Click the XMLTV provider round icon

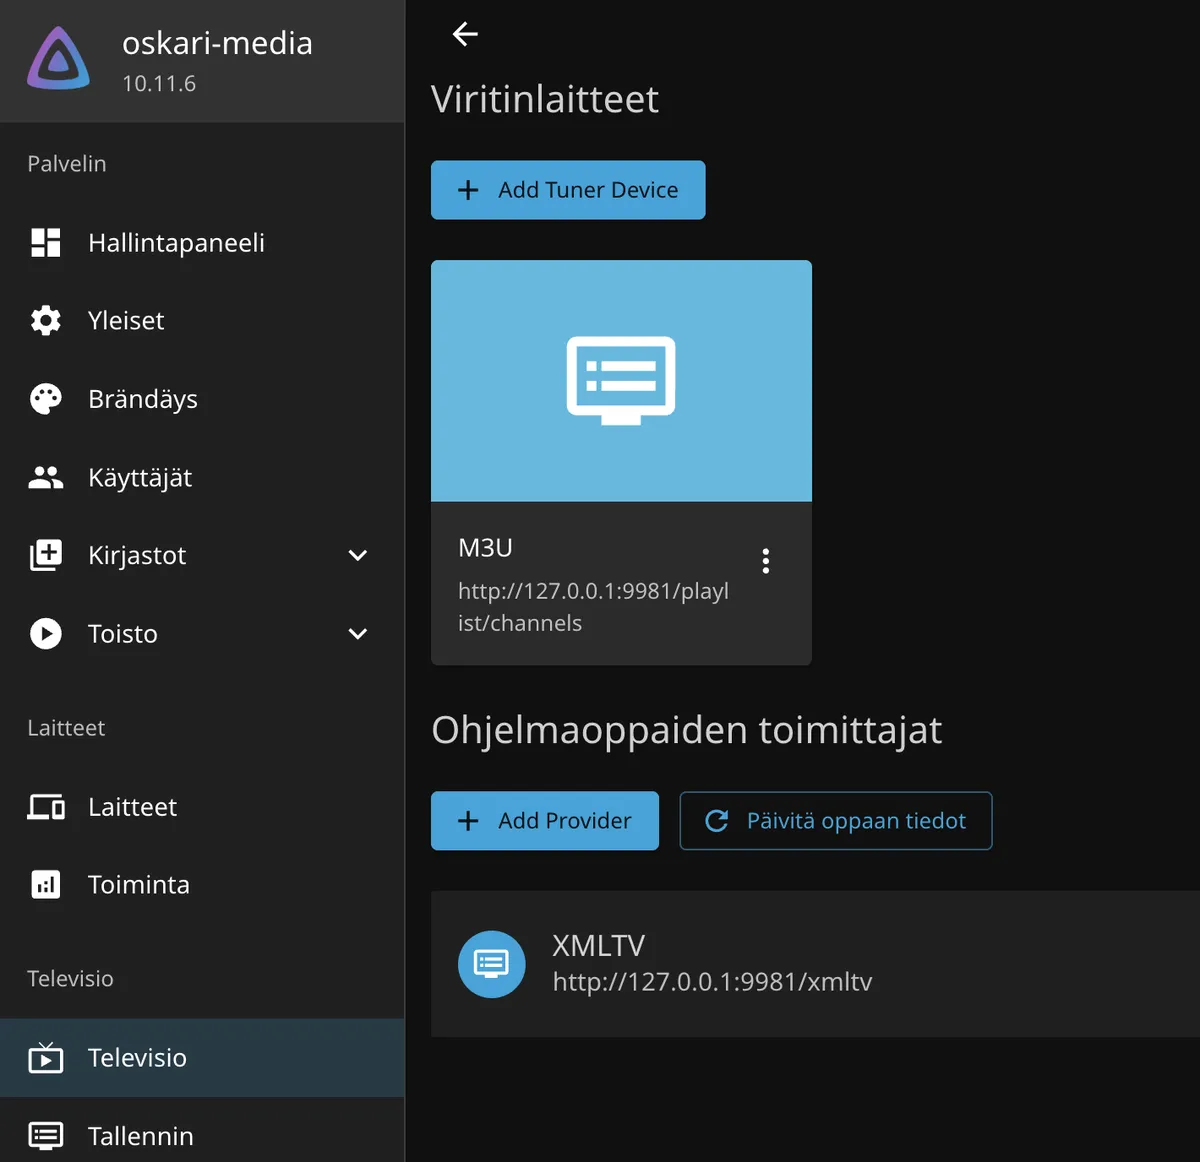tap(491, 964)
